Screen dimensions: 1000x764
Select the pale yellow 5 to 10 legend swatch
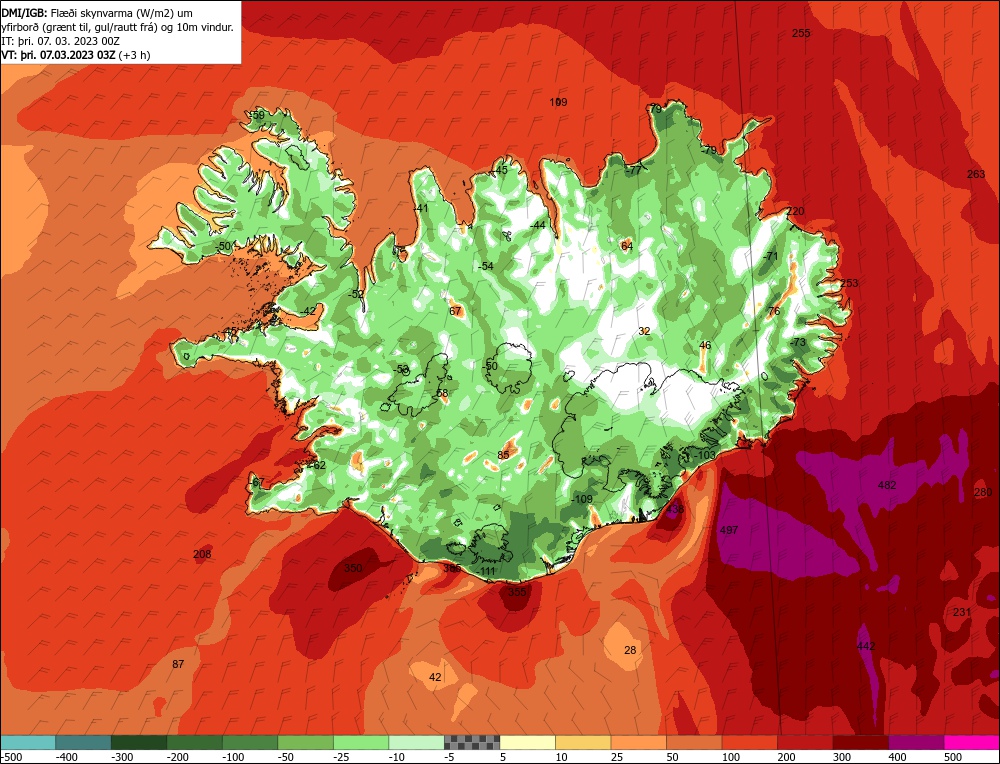[x=527, y=742]
